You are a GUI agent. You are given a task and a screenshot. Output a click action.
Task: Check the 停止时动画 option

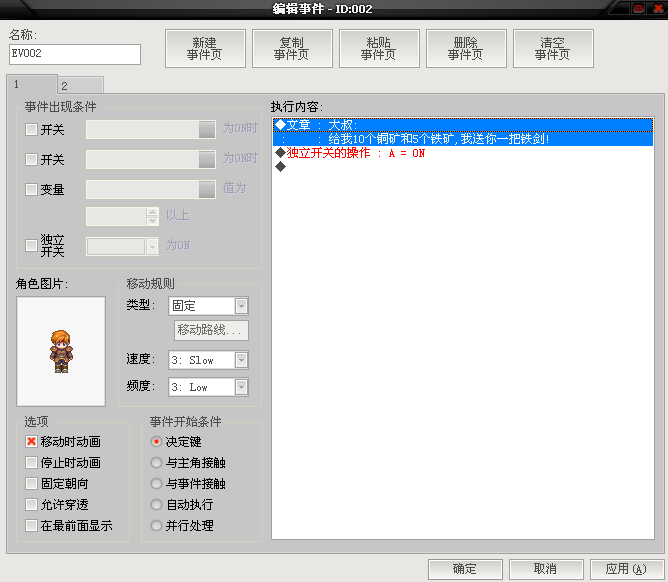pyautogui.click(x=31, y=462)
